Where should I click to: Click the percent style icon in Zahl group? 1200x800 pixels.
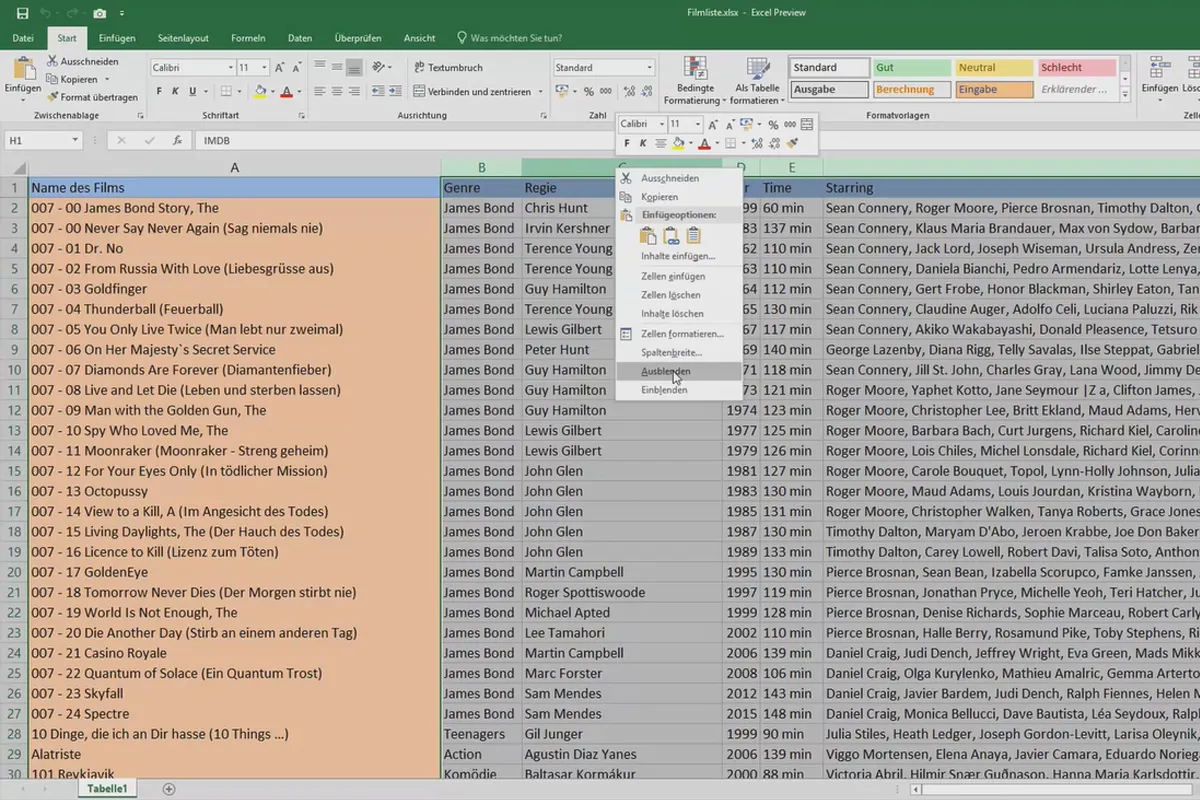590,92
